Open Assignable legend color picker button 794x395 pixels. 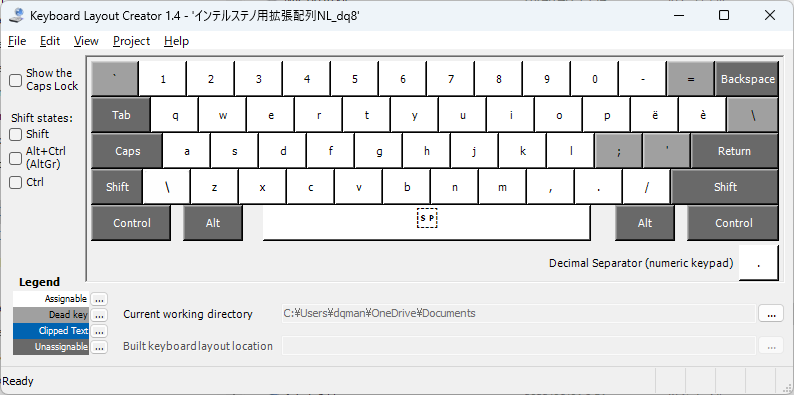(x=99, y=299)
